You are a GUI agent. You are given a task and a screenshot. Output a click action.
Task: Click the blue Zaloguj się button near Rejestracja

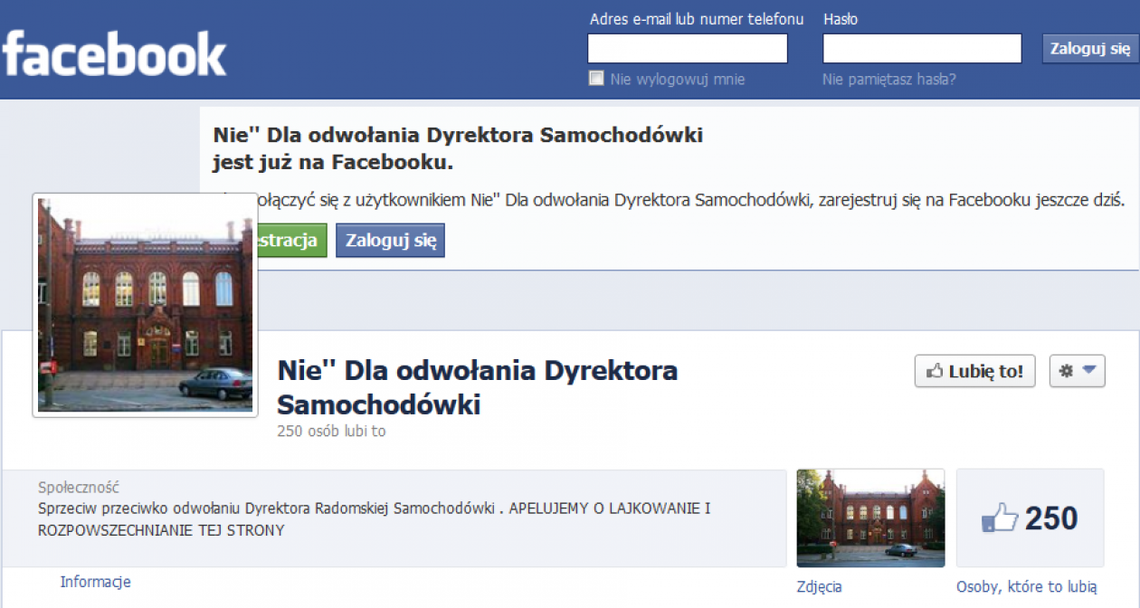click(390, 240)
